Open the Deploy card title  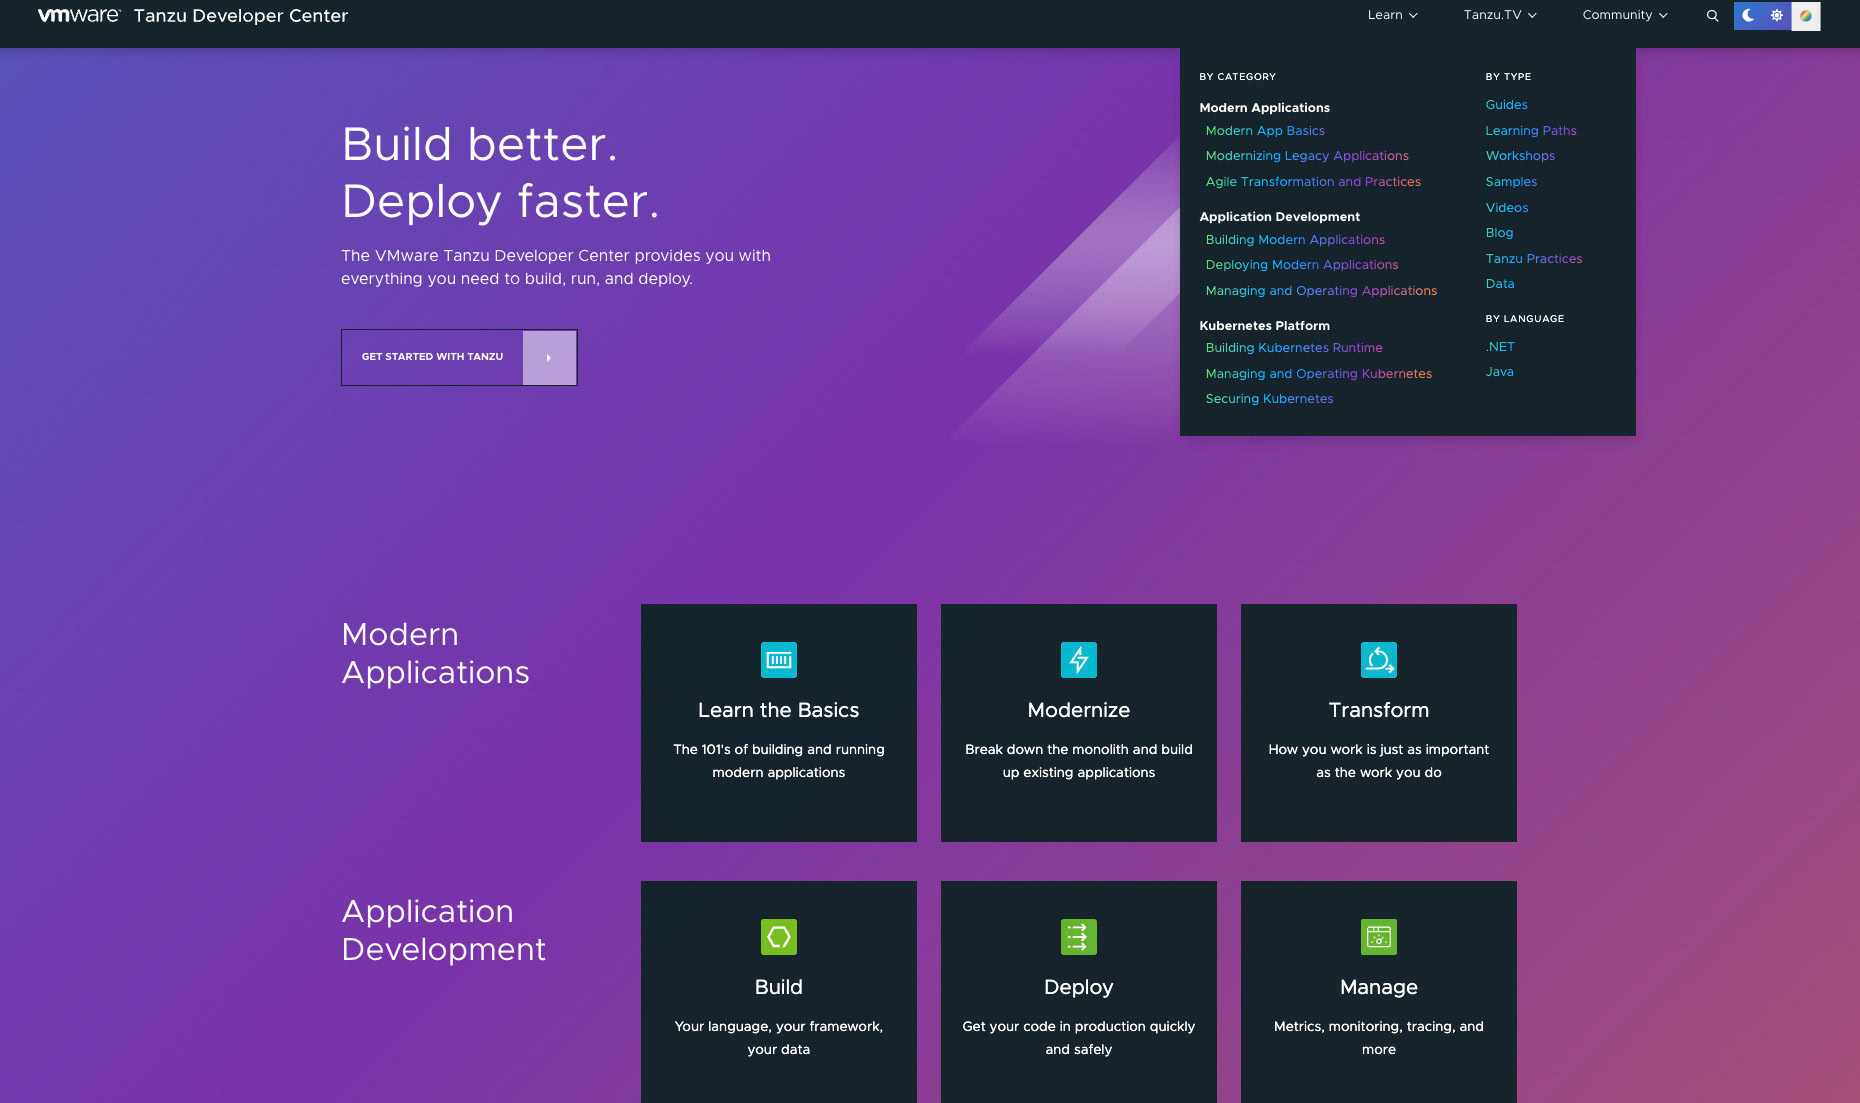click(1079, 987)
